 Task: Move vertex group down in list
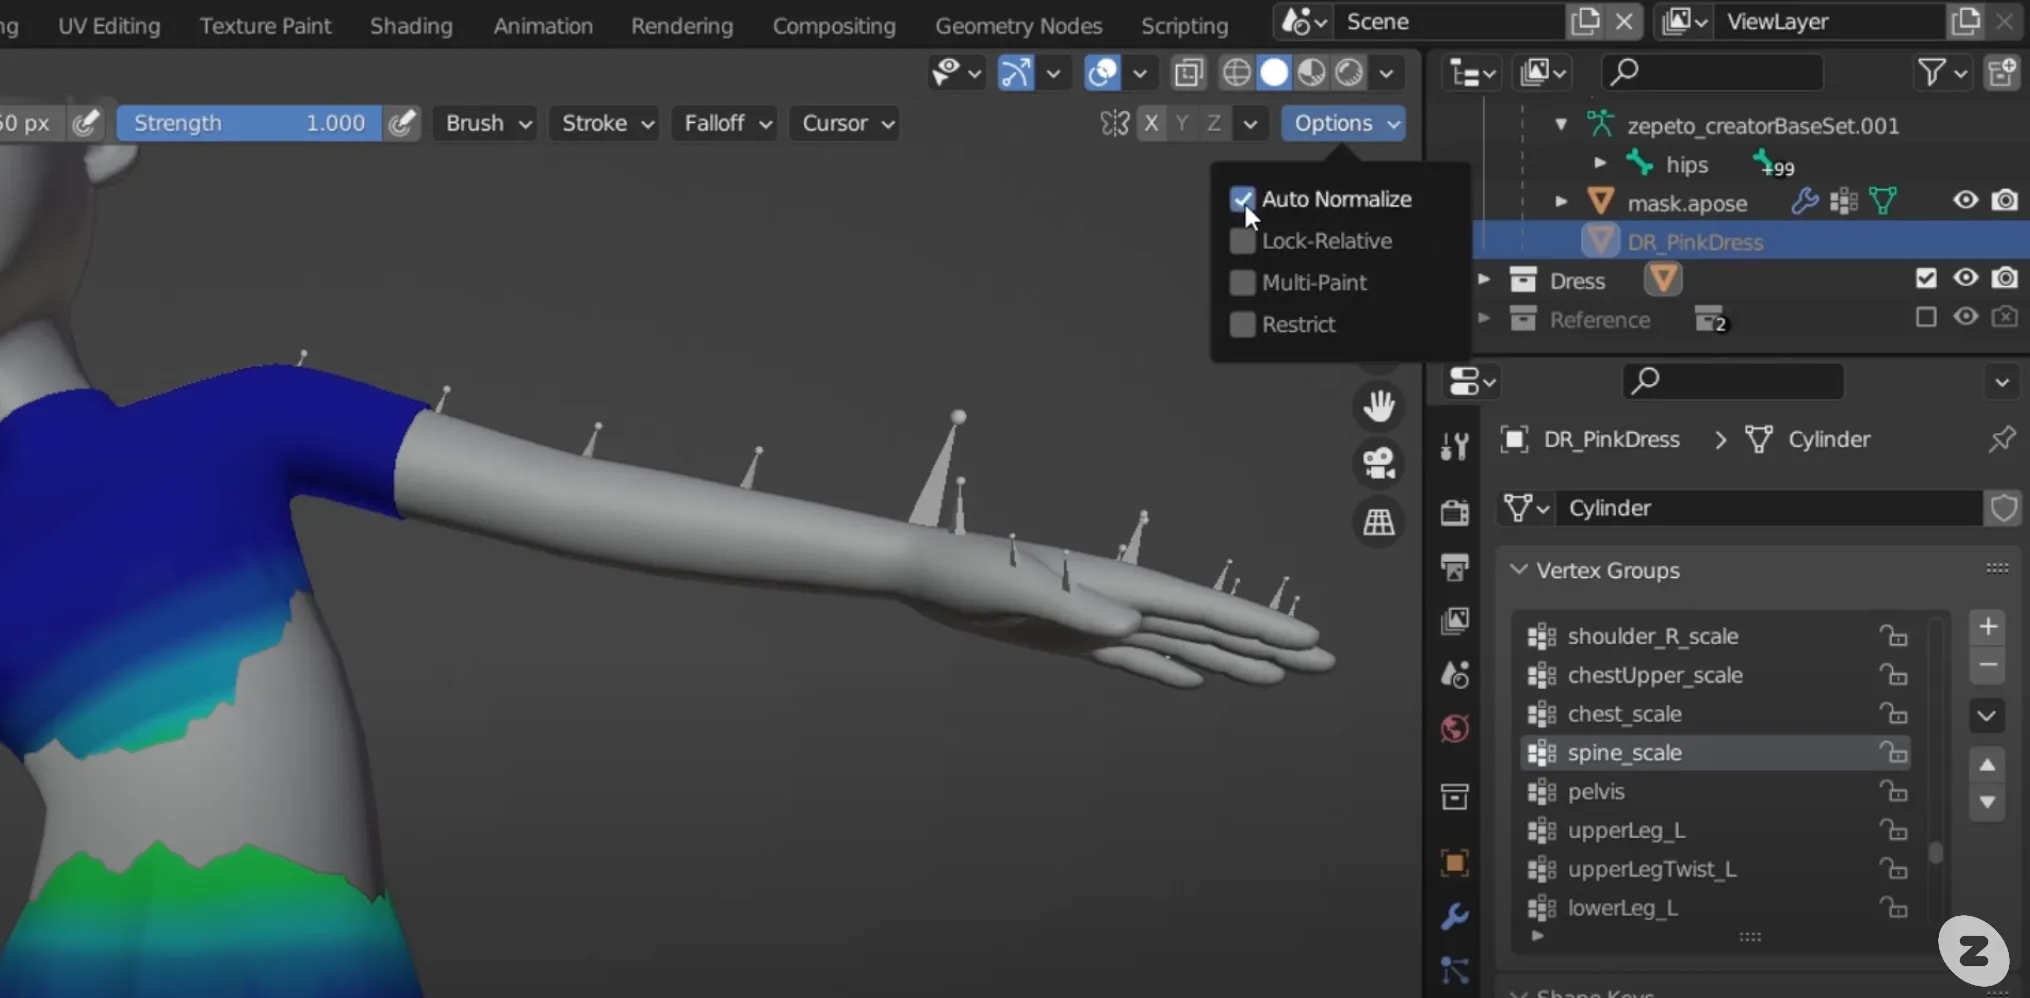point(1987,803)
